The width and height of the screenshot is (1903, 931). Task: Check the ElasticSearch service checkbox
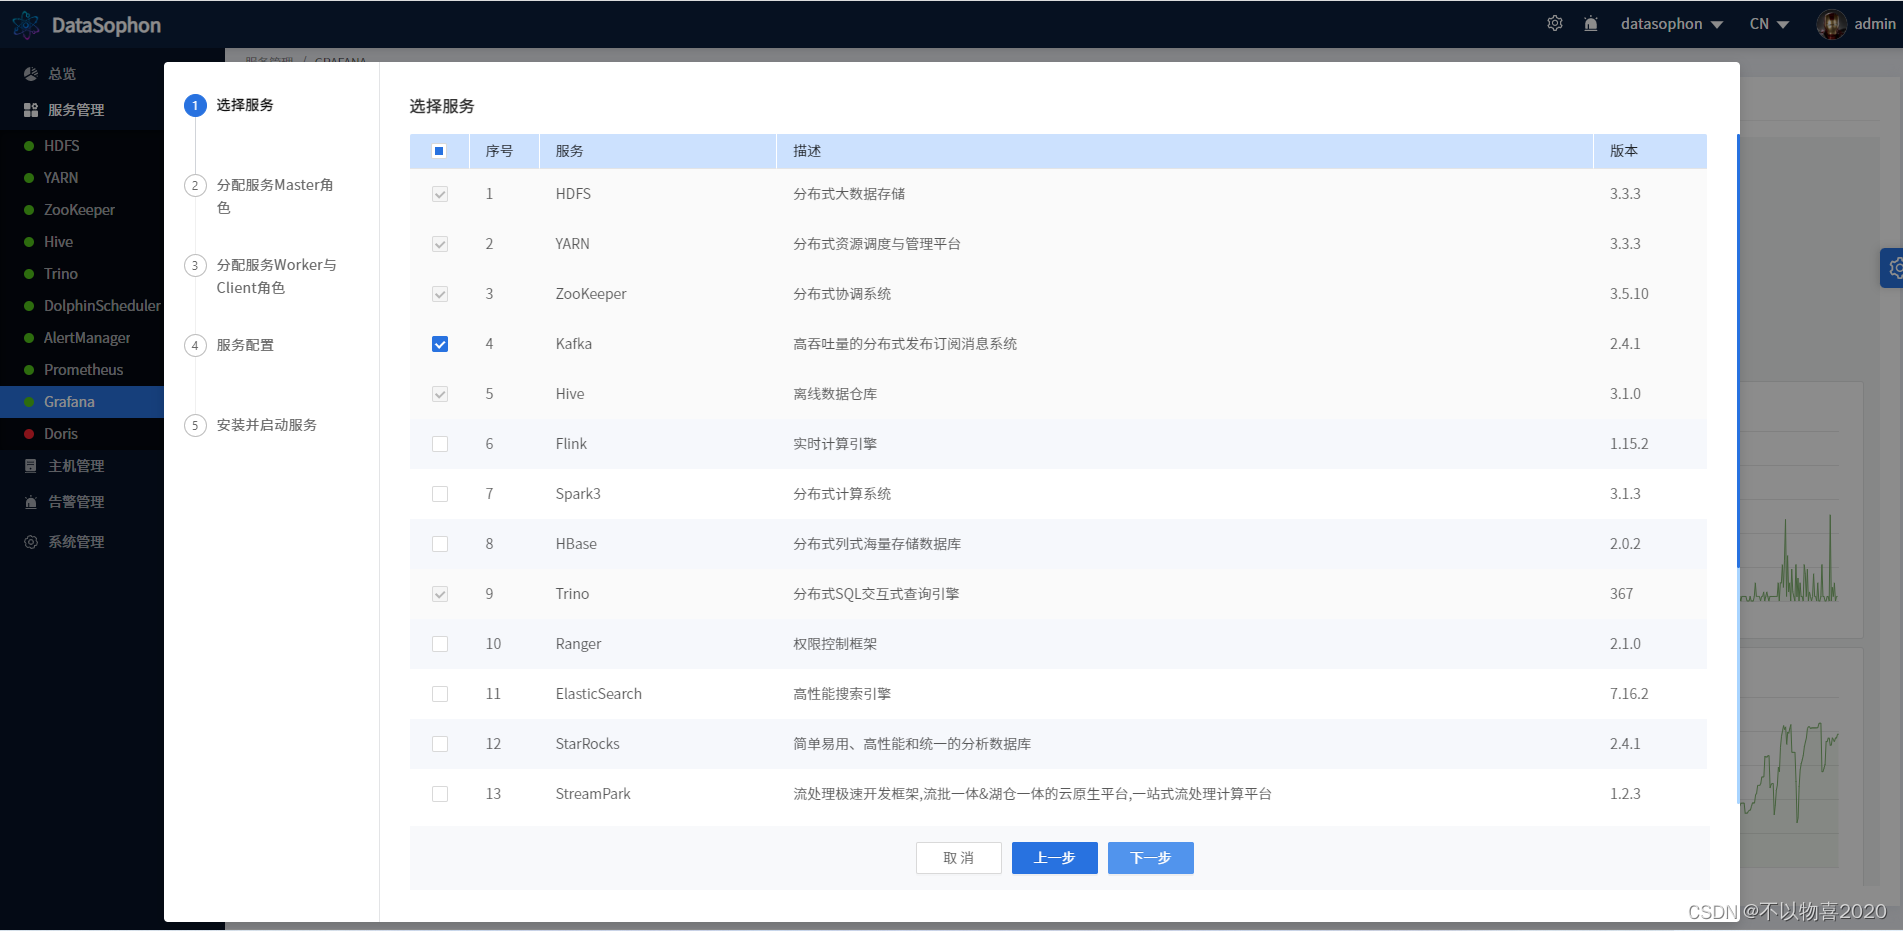[440, 694]
